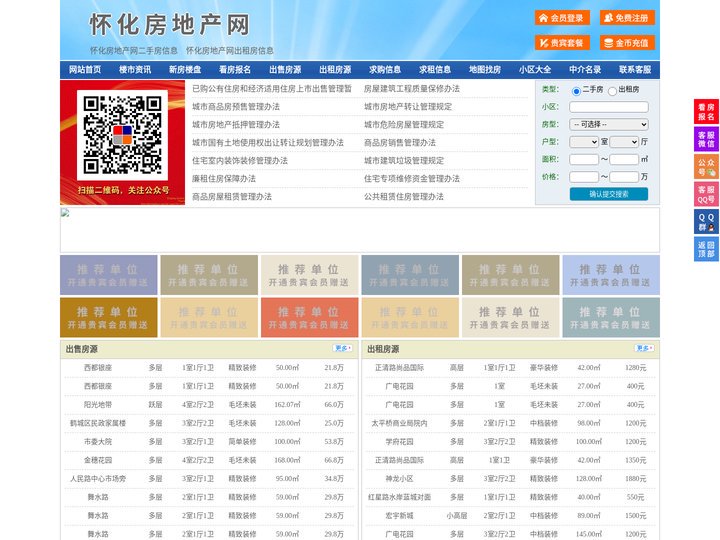Open the 房型 可选择 dropdown

tap(609, 124)
